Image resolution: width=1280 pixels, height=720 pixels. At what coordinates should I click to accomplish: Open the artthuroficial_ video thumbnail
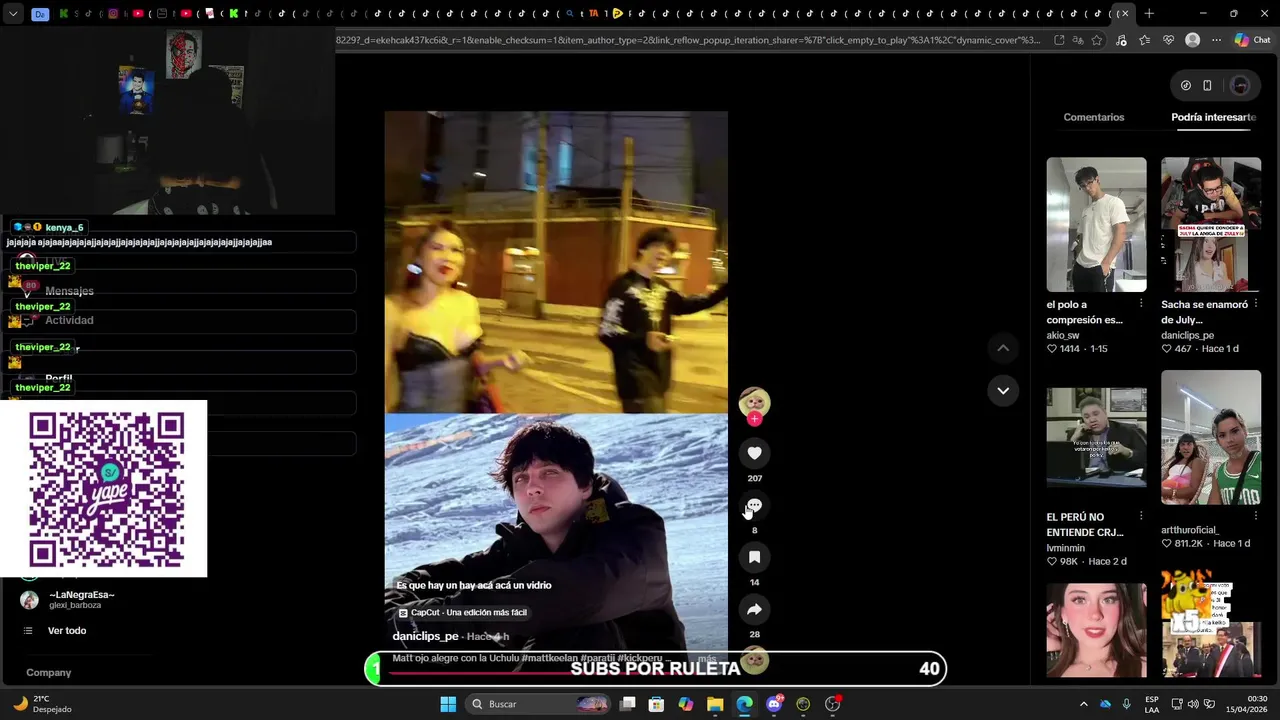(x=1211, y=437)
